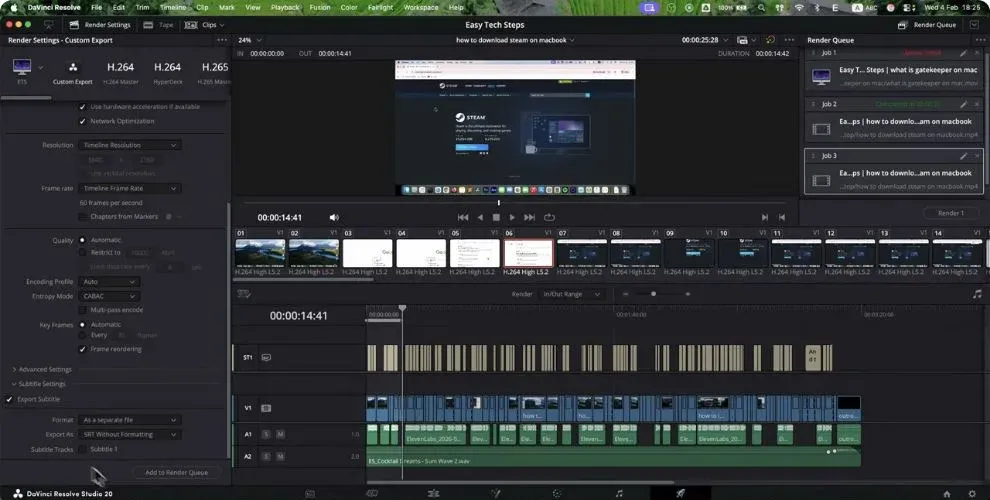Toggle Network Optimization checkbox
Viewport: 990px width, 500px height.
coord(82,121)
